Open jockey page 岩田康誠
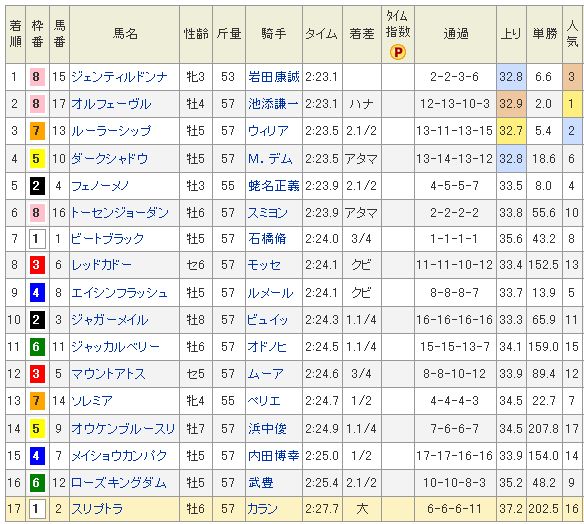This screenshot has width=584, height=524. point(274,77)
